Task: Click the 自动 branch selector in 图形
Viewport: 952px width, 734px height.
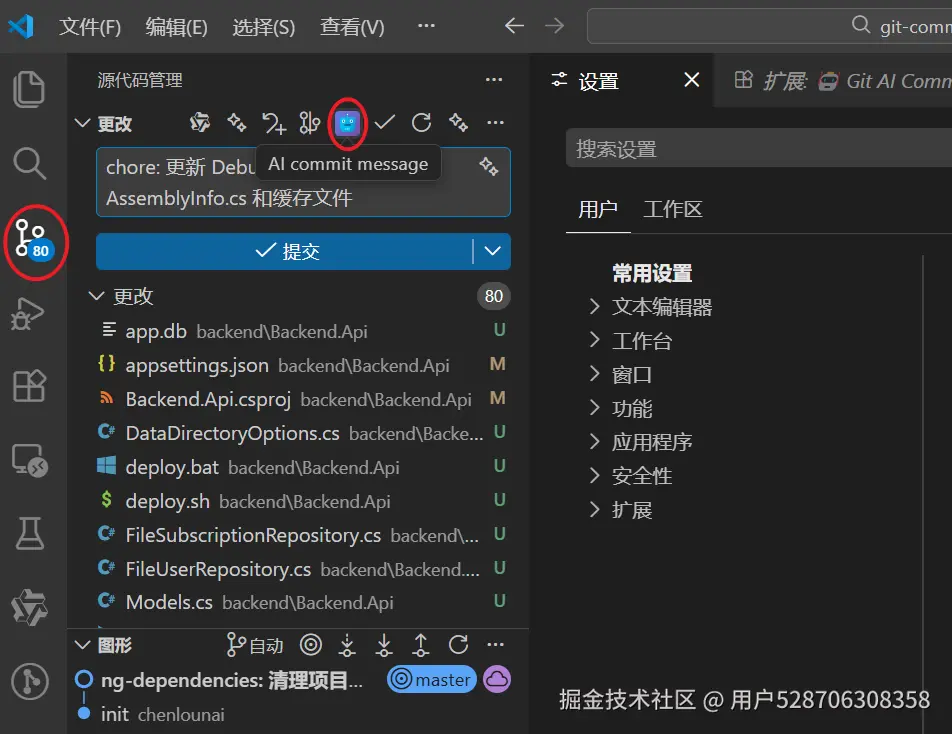Action: 255,645
